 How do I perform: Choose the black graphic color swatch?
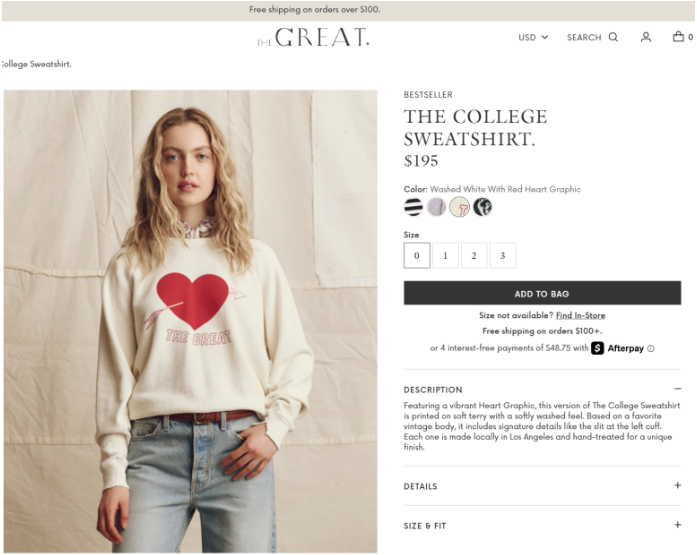click(x=483, y=207)
